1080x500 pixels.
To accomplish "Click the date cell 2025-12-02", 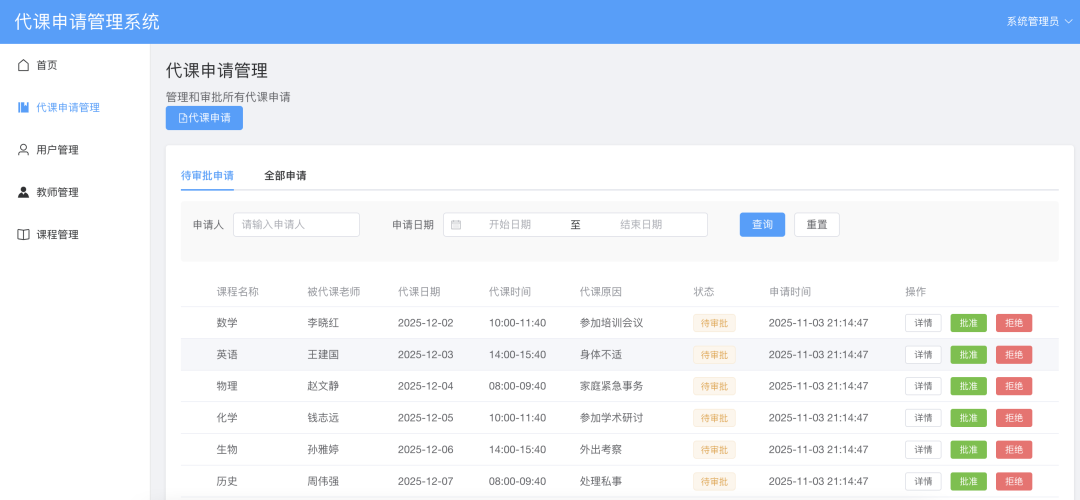I will click(x=426, y=323).
